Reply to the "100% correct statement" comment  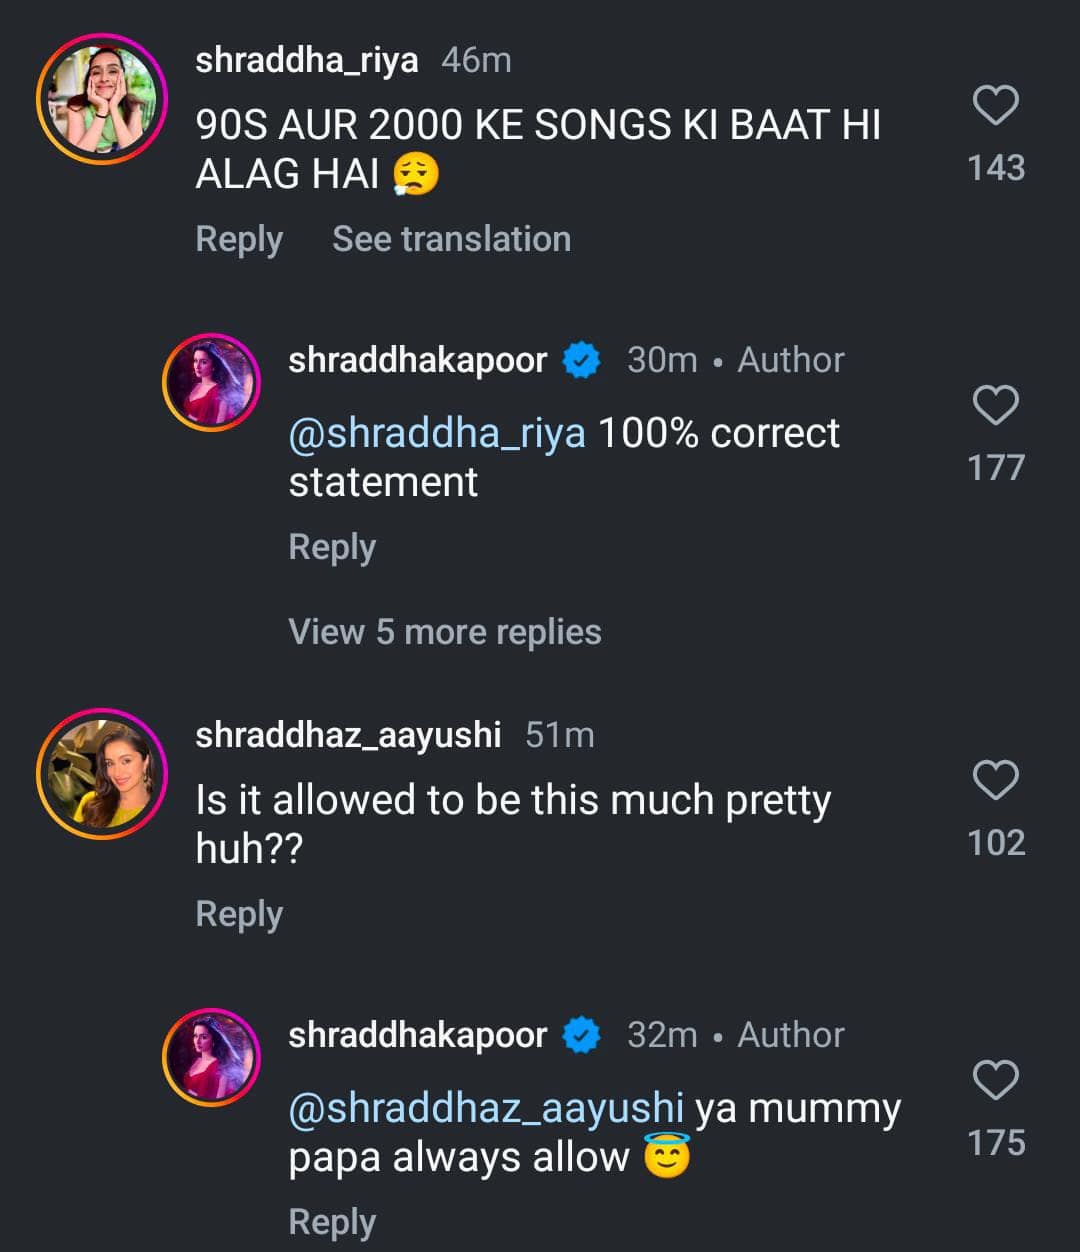coord(332,548)
